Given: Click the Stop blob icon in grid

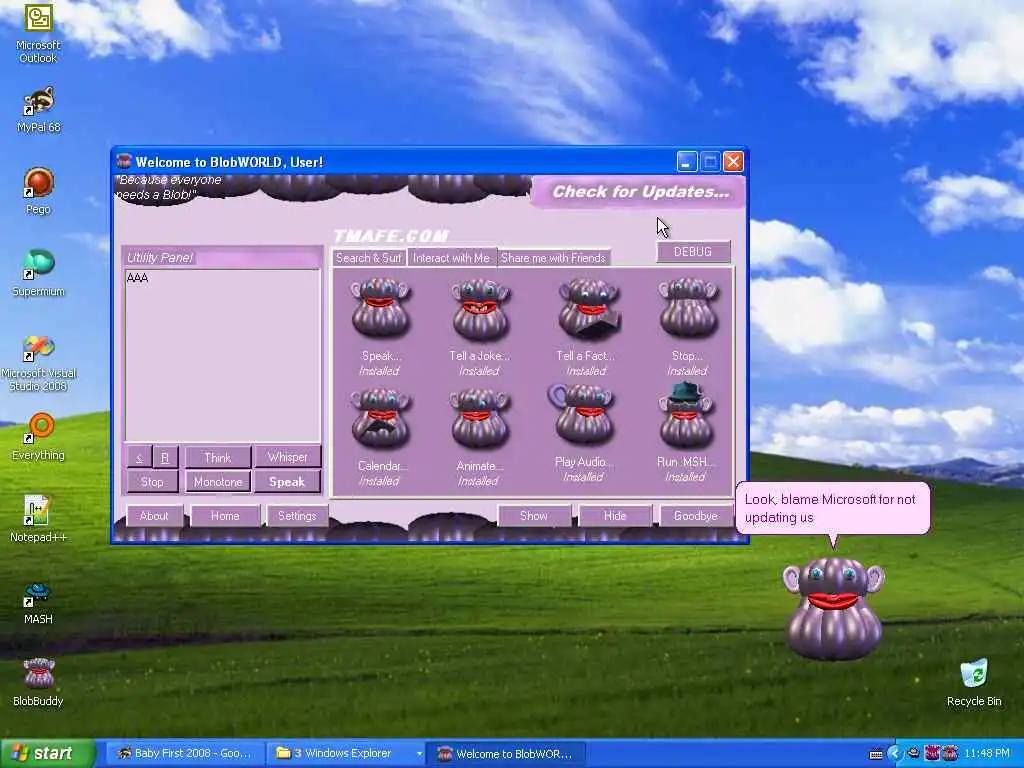Looking at the screenshot, I should (x=688, y=307).
